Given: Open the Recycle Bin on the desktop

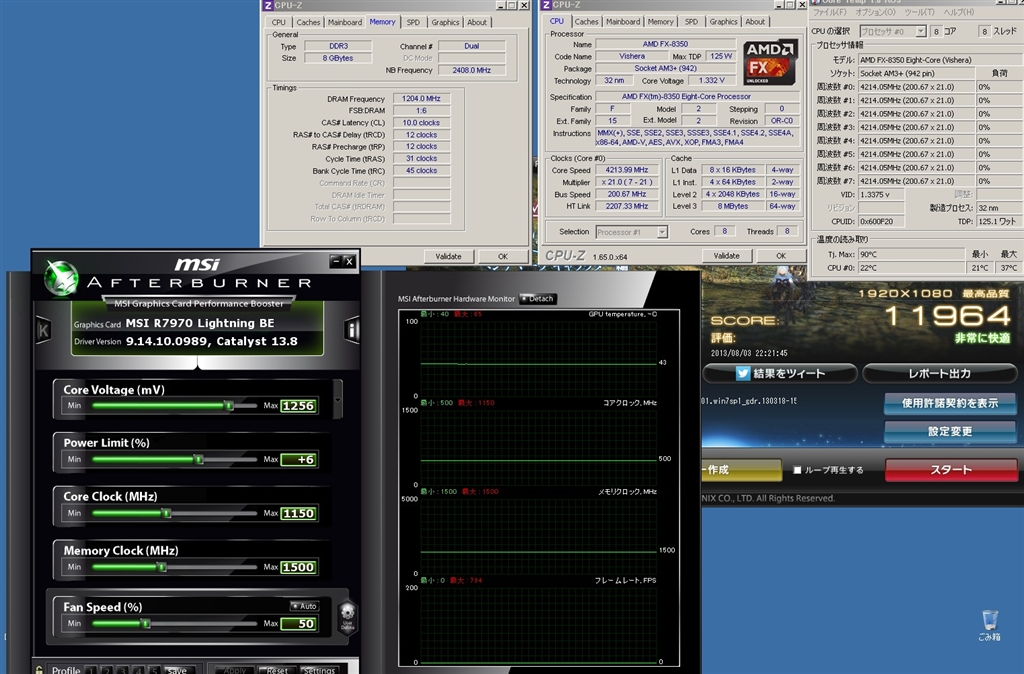Looking at the screenshot, I should [989, 626].
